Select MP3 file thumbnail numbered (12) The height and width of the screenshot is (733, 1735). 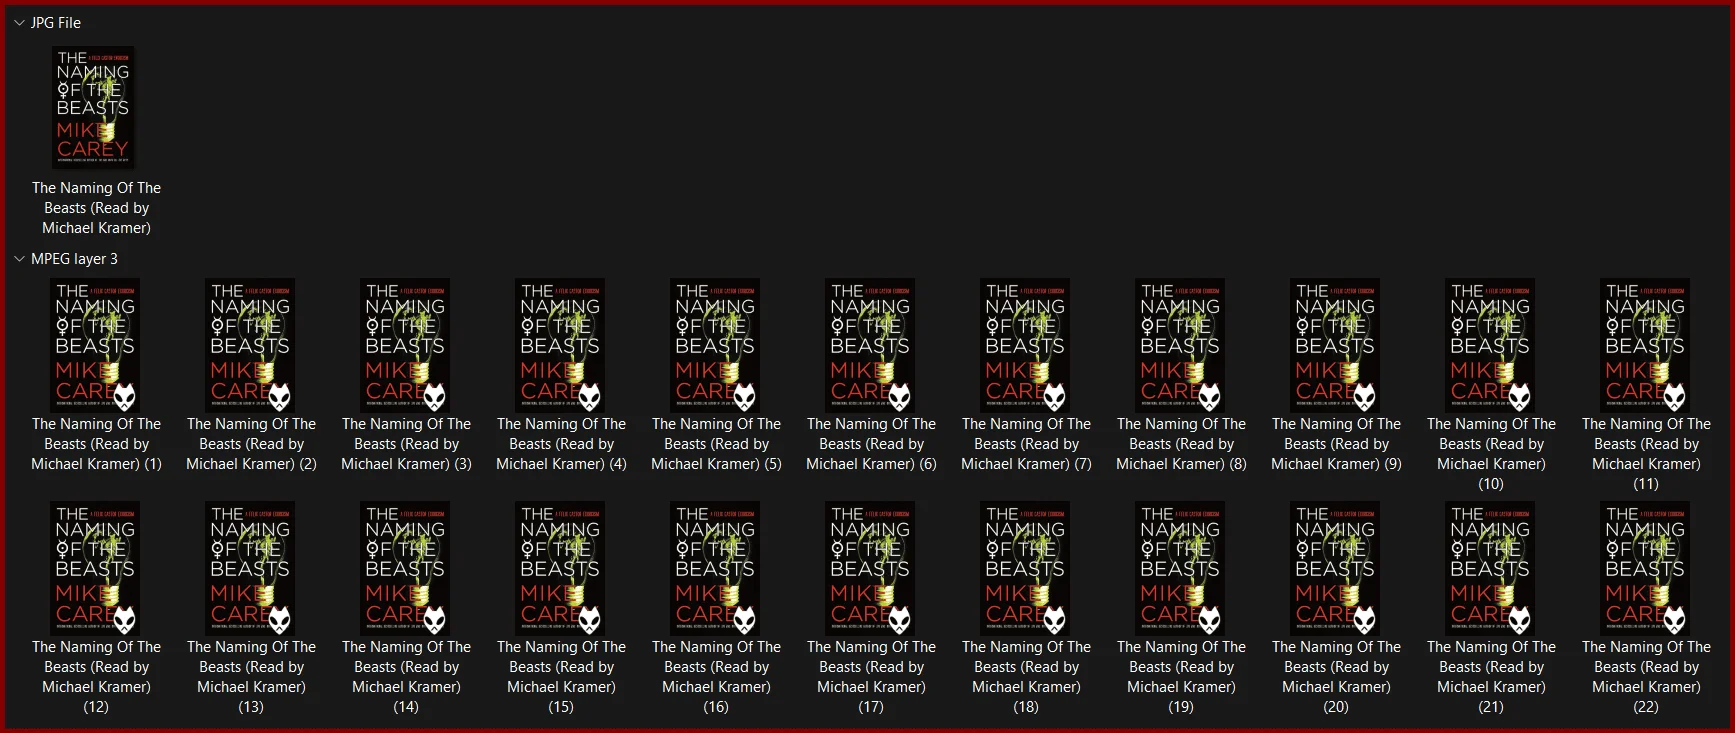click(x=95, y=568)
